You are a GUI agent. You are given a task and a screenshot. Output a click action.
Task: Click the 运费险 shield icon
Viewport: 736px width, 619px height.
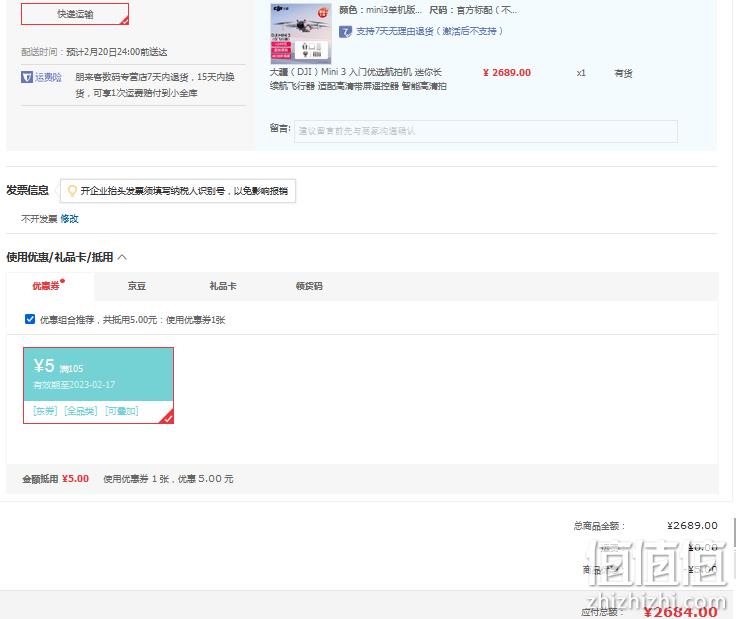pos(27,77)
